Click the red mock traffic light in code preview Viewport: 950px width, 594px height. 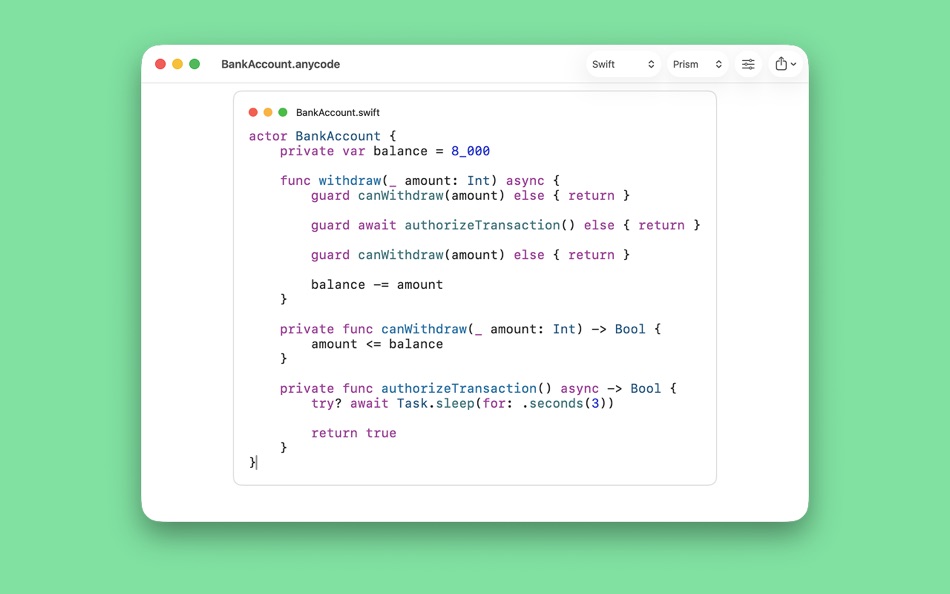pyautogui.click(x=253, y=112)
